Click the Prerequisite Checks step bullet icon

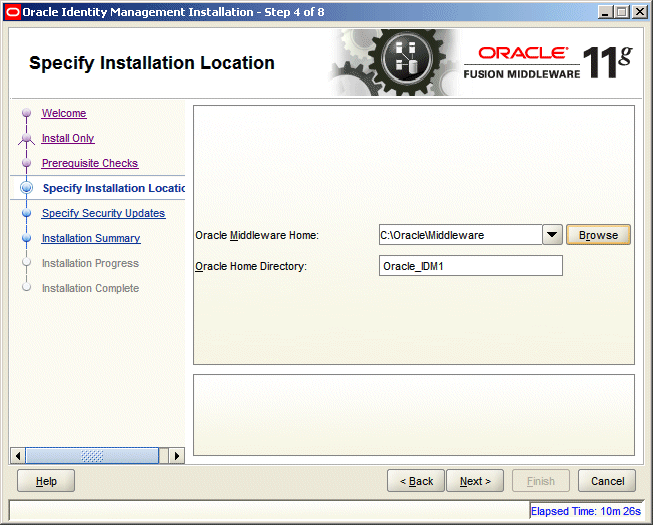[x=27, y=163]
